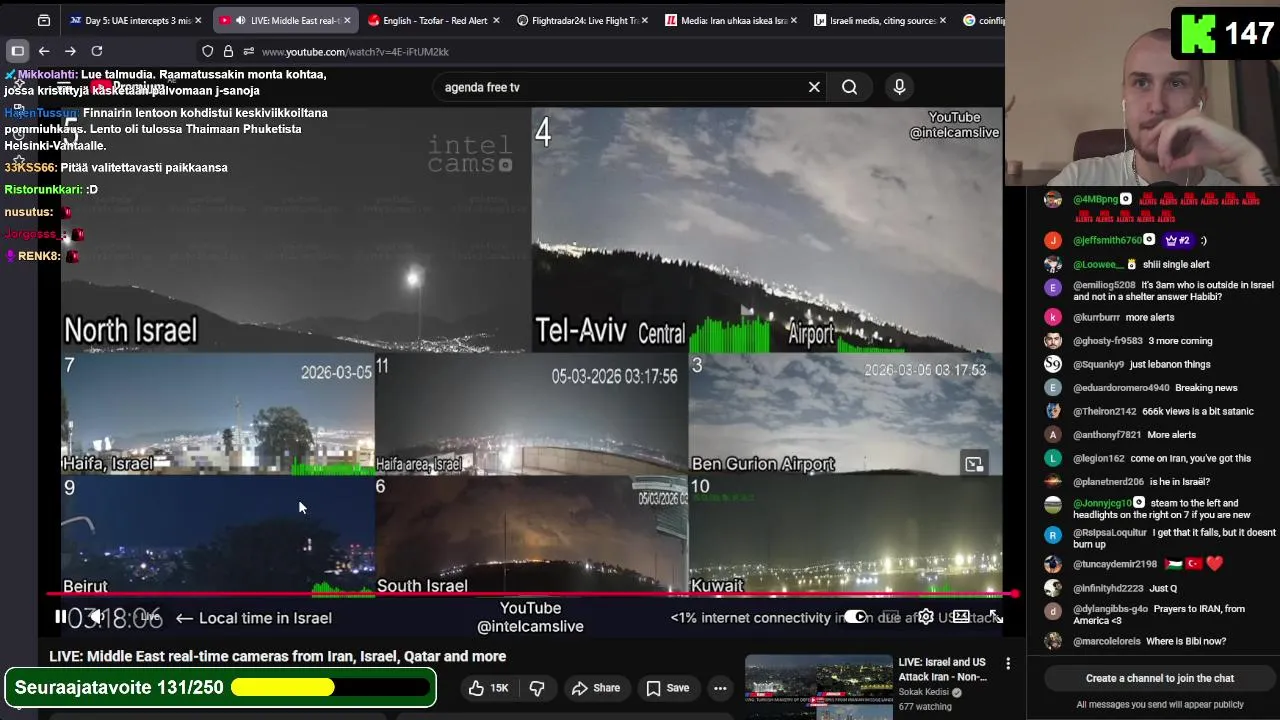Reload the page with the refresh icon
The image size is (1280, 720).
[97, 51]
